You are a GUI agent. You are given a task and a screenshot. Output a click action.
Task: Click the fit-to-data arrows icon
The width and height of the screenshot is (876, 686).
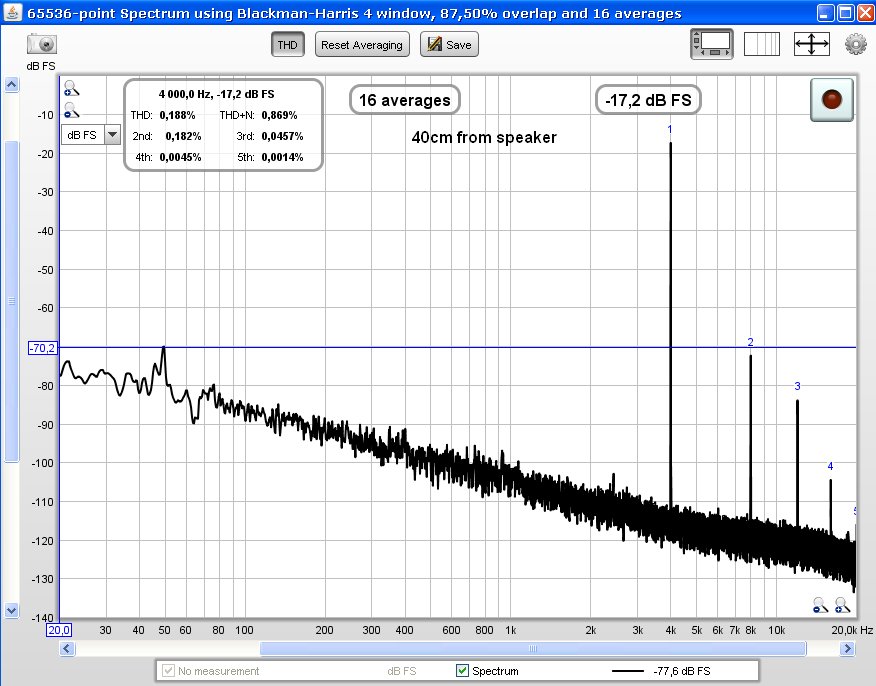coord(812,44)
